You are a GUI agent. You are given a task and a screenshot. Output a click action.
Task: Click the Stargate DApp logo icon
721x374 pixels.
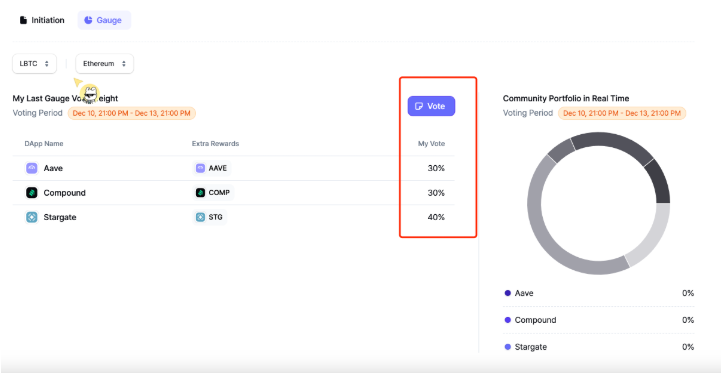click(x=32, y=217)
